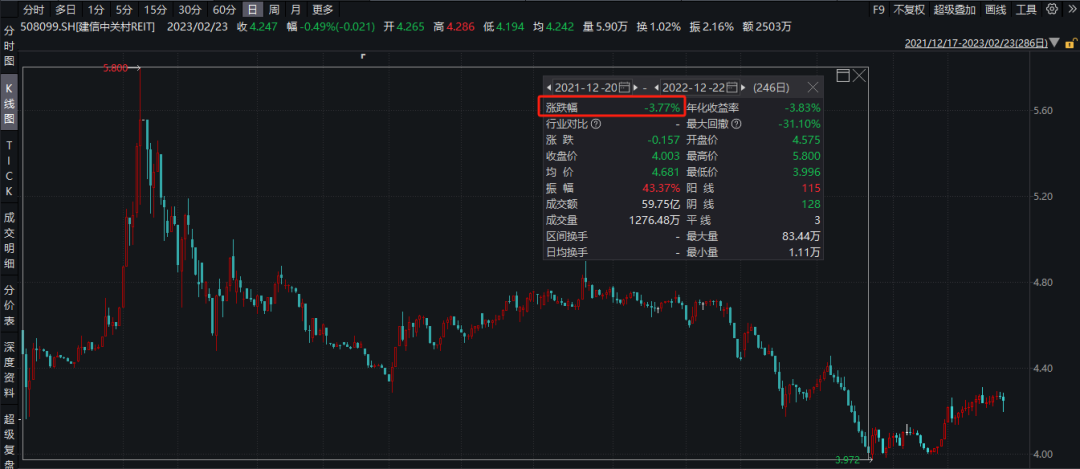This screenshot has height=469, width=1080.
Task: Close the interval statistics popup
Action: point(813,87)
